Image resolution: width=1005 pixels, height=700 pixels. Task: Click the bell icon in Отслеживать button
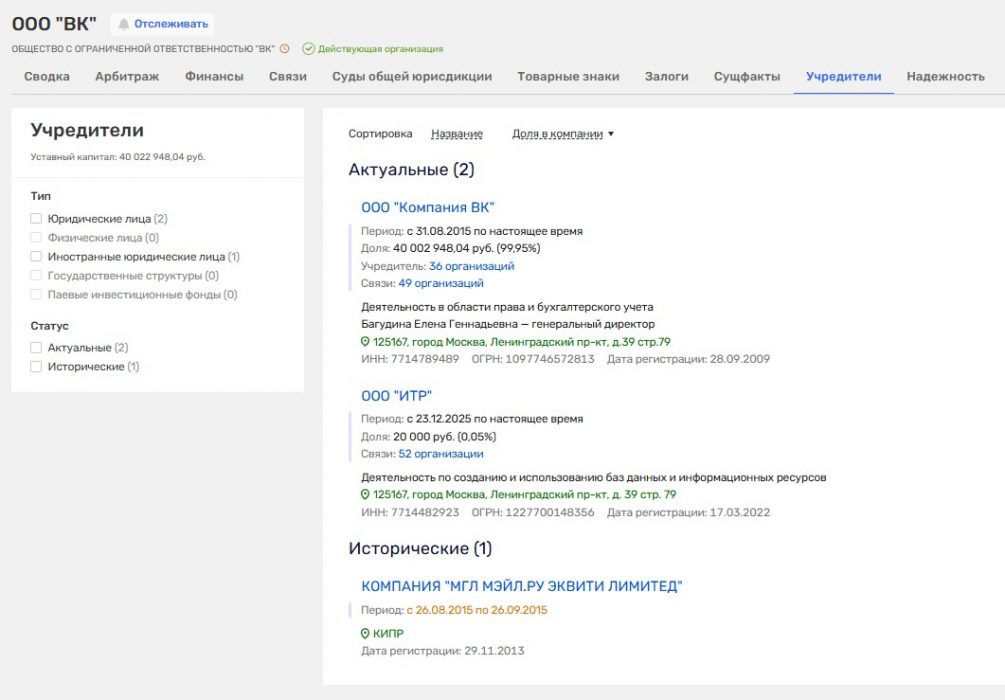[x=124, y=24]
